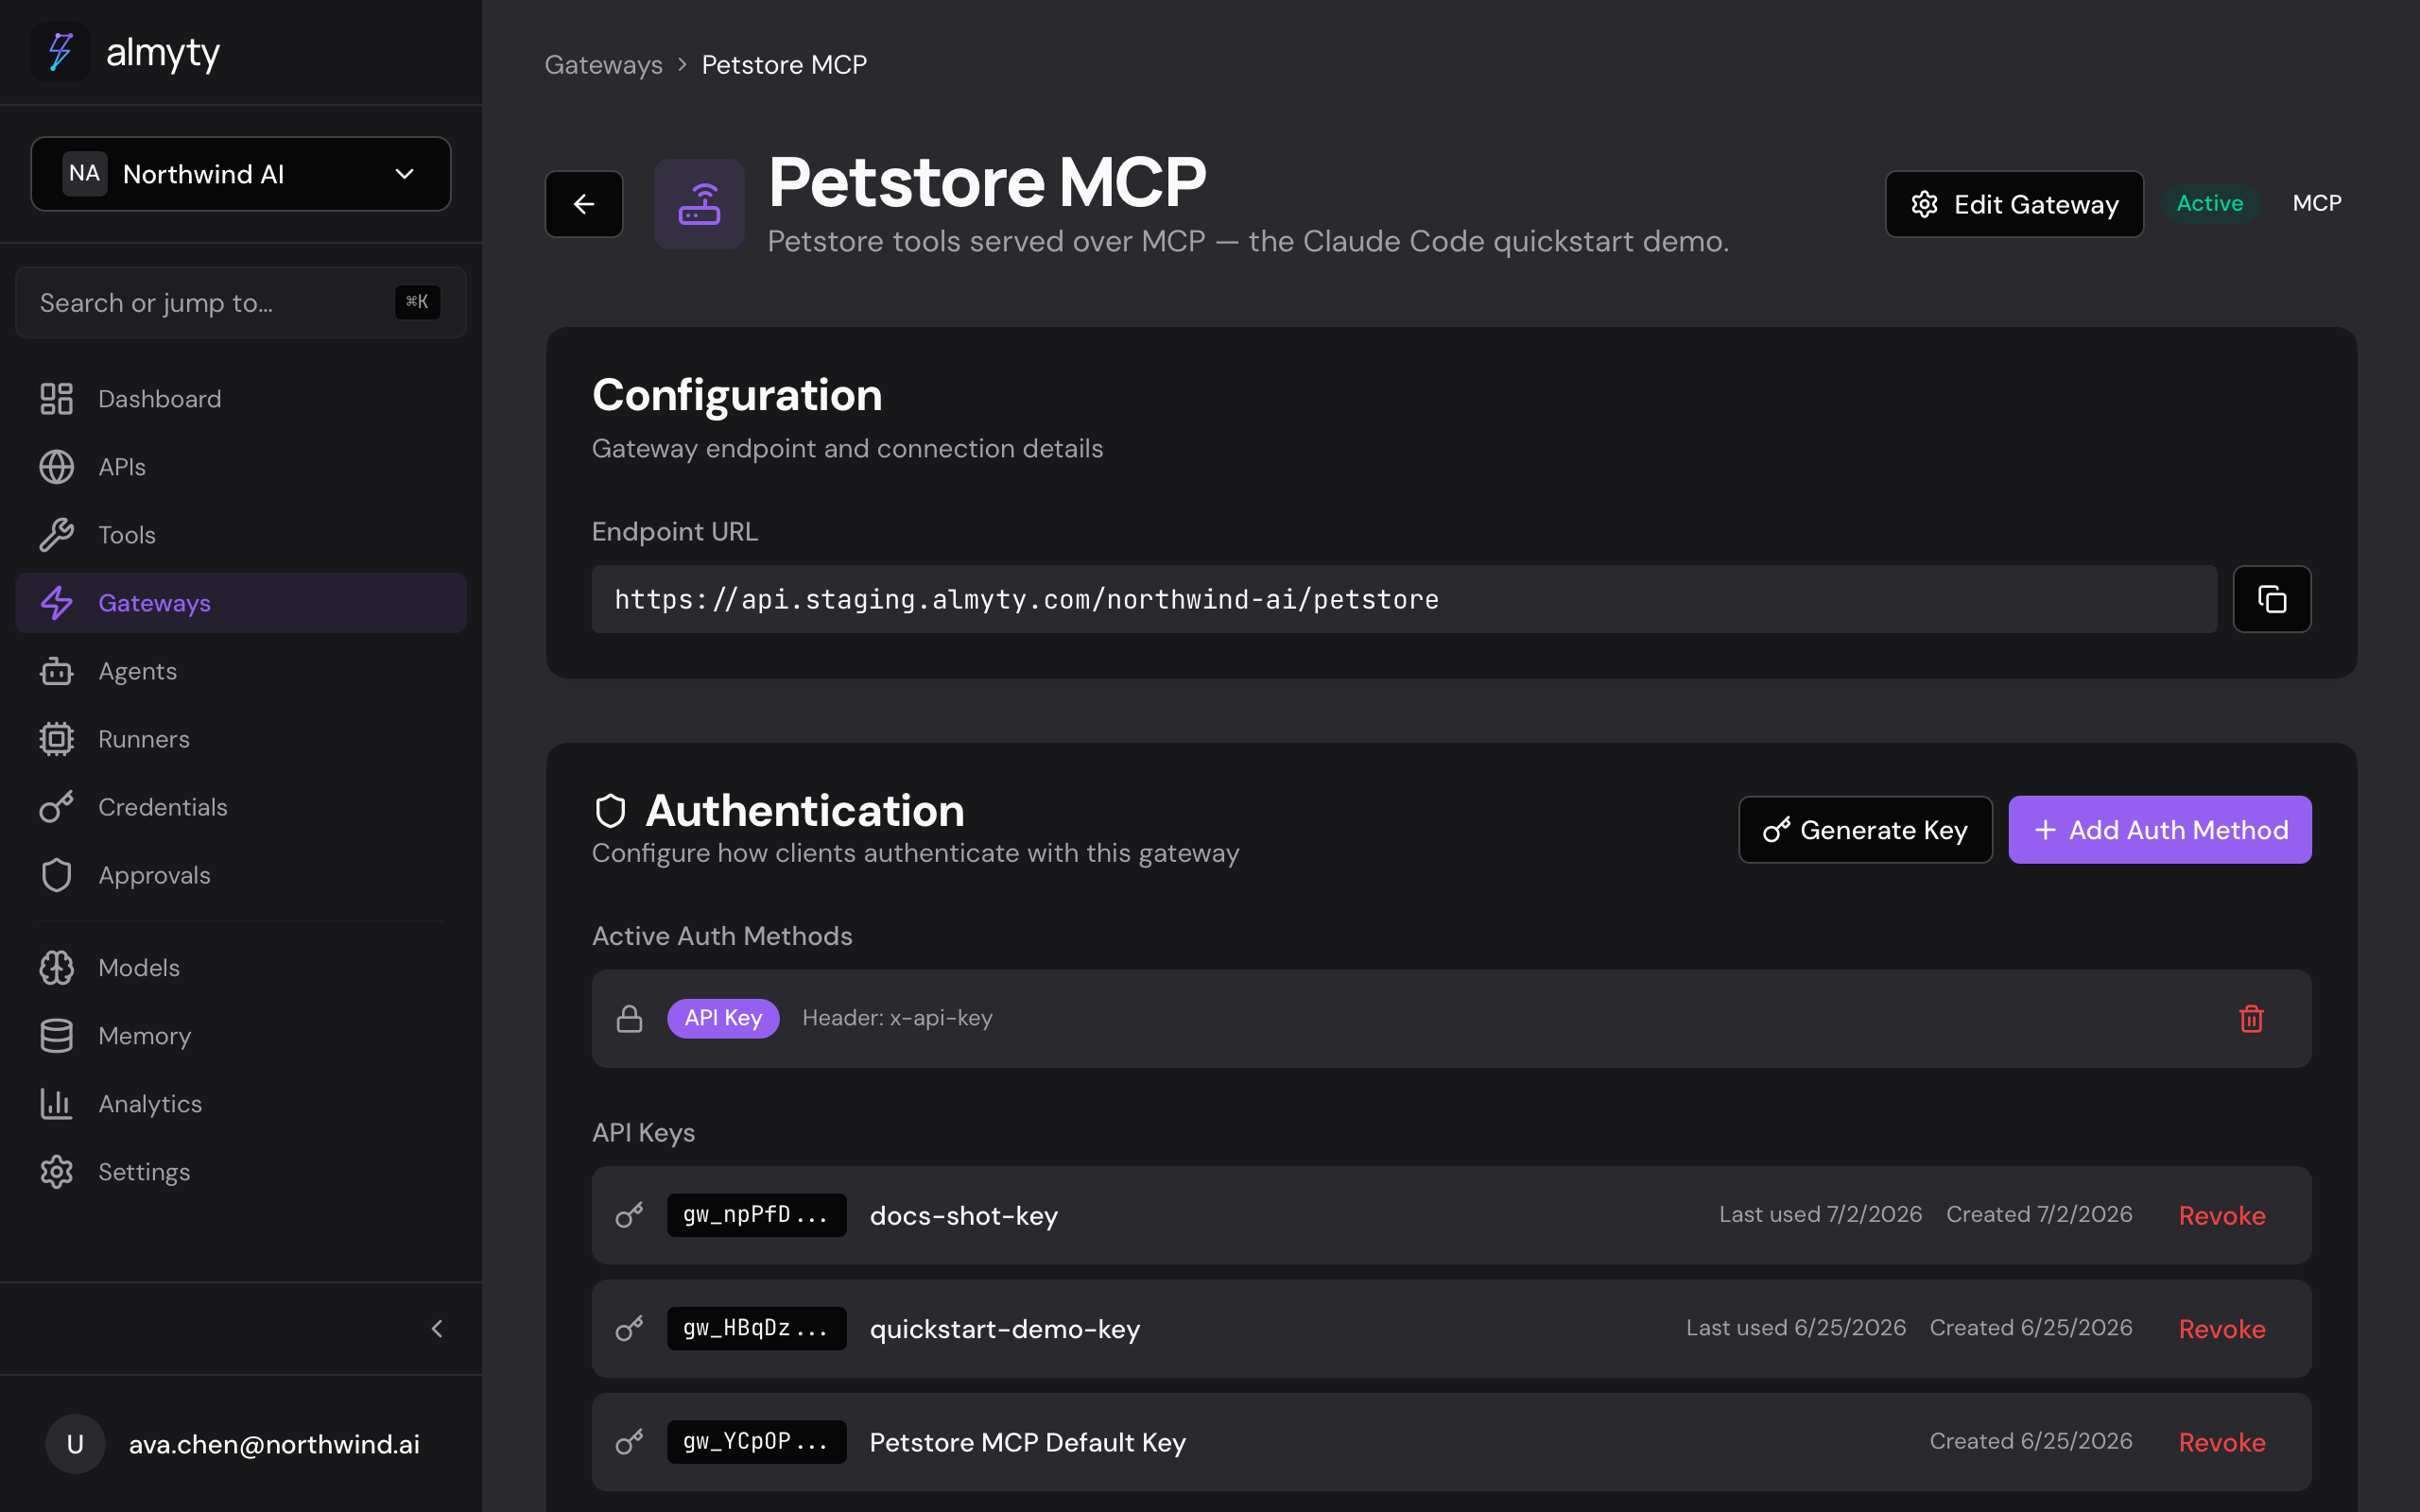Click the Tools wrench icon
The height and width of the screenshot is (1512, 2420).
[x=57, y=535]
